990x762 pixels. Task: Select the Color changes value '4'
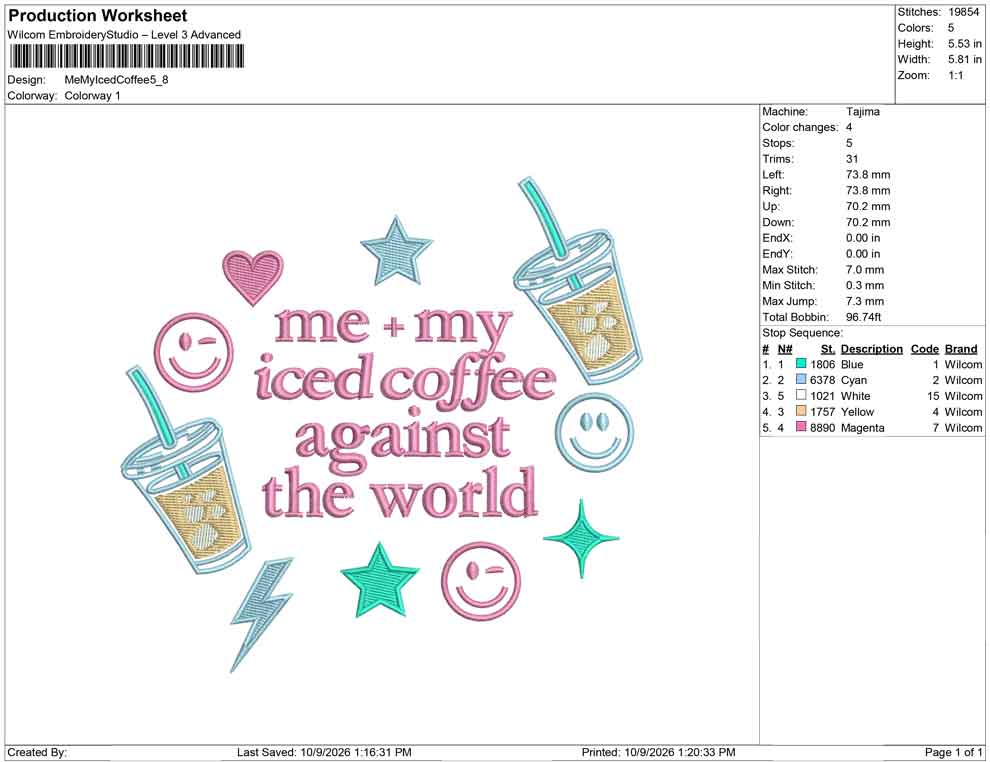(849, 128)
